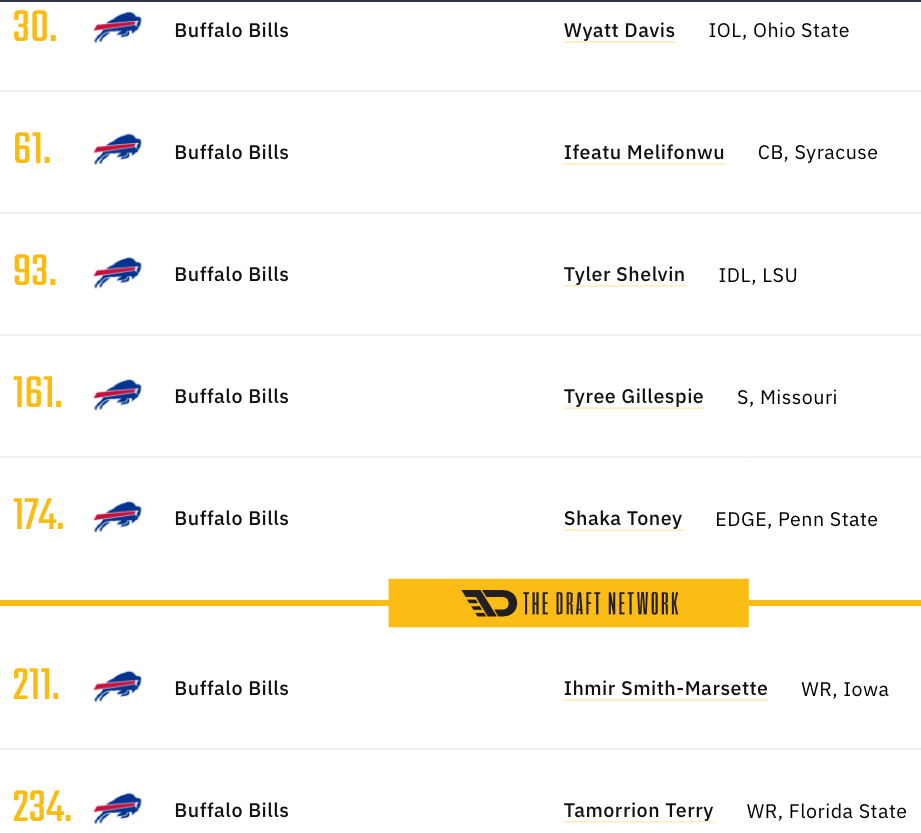Click pick number 174
Viewport: 921px width, 833px height.
(x=38, y=515)
